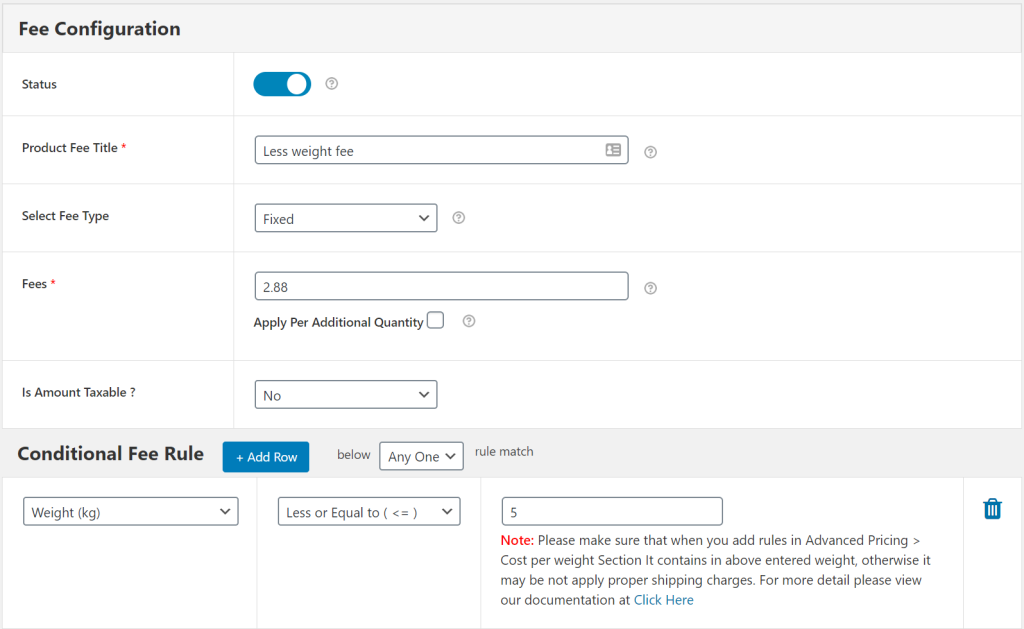The height and width of the screenshot is (629, 1024).
Task: Click the card icon inside fee title field
Action: pos(613,150)
